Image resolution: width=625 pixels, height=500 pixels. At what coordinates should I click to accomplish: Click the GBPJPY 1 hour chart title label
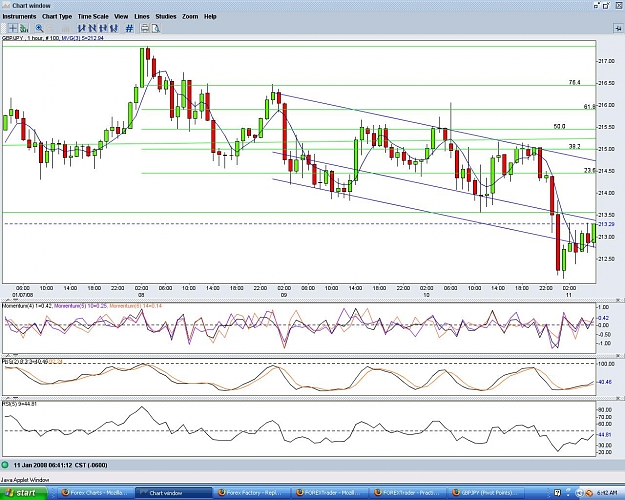coord(31,38)
